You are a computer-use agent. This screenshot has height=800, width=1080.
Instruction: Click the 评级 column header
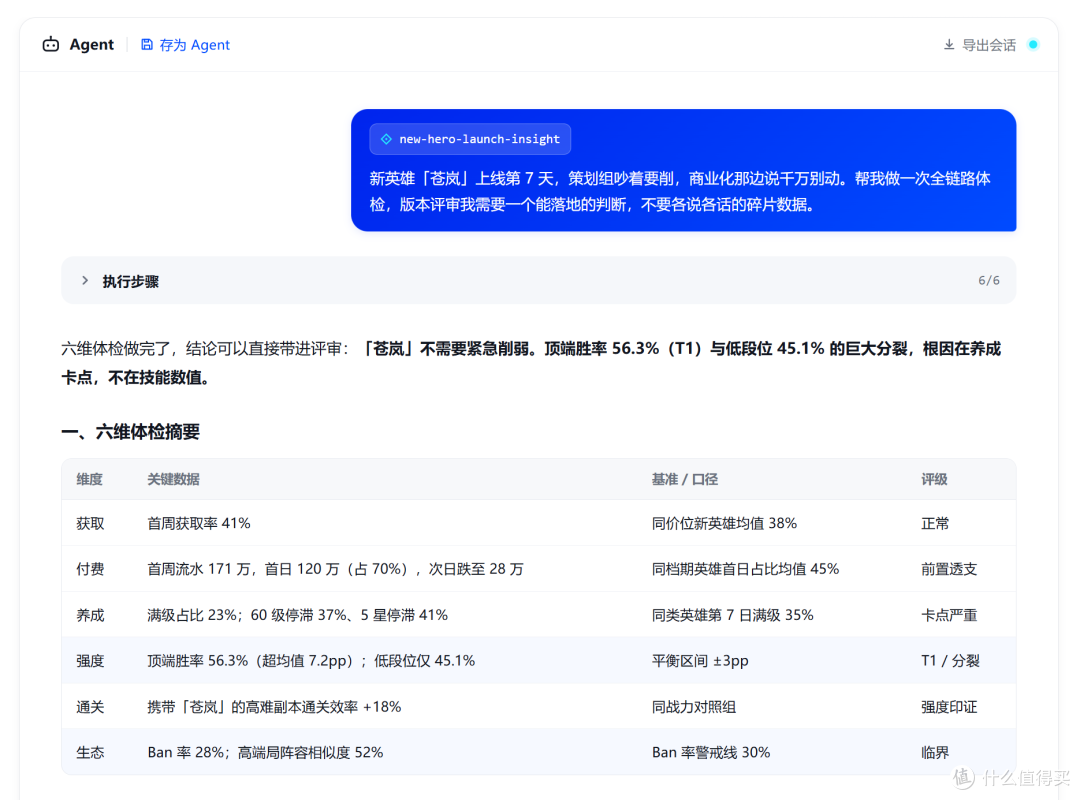point(935,479)
